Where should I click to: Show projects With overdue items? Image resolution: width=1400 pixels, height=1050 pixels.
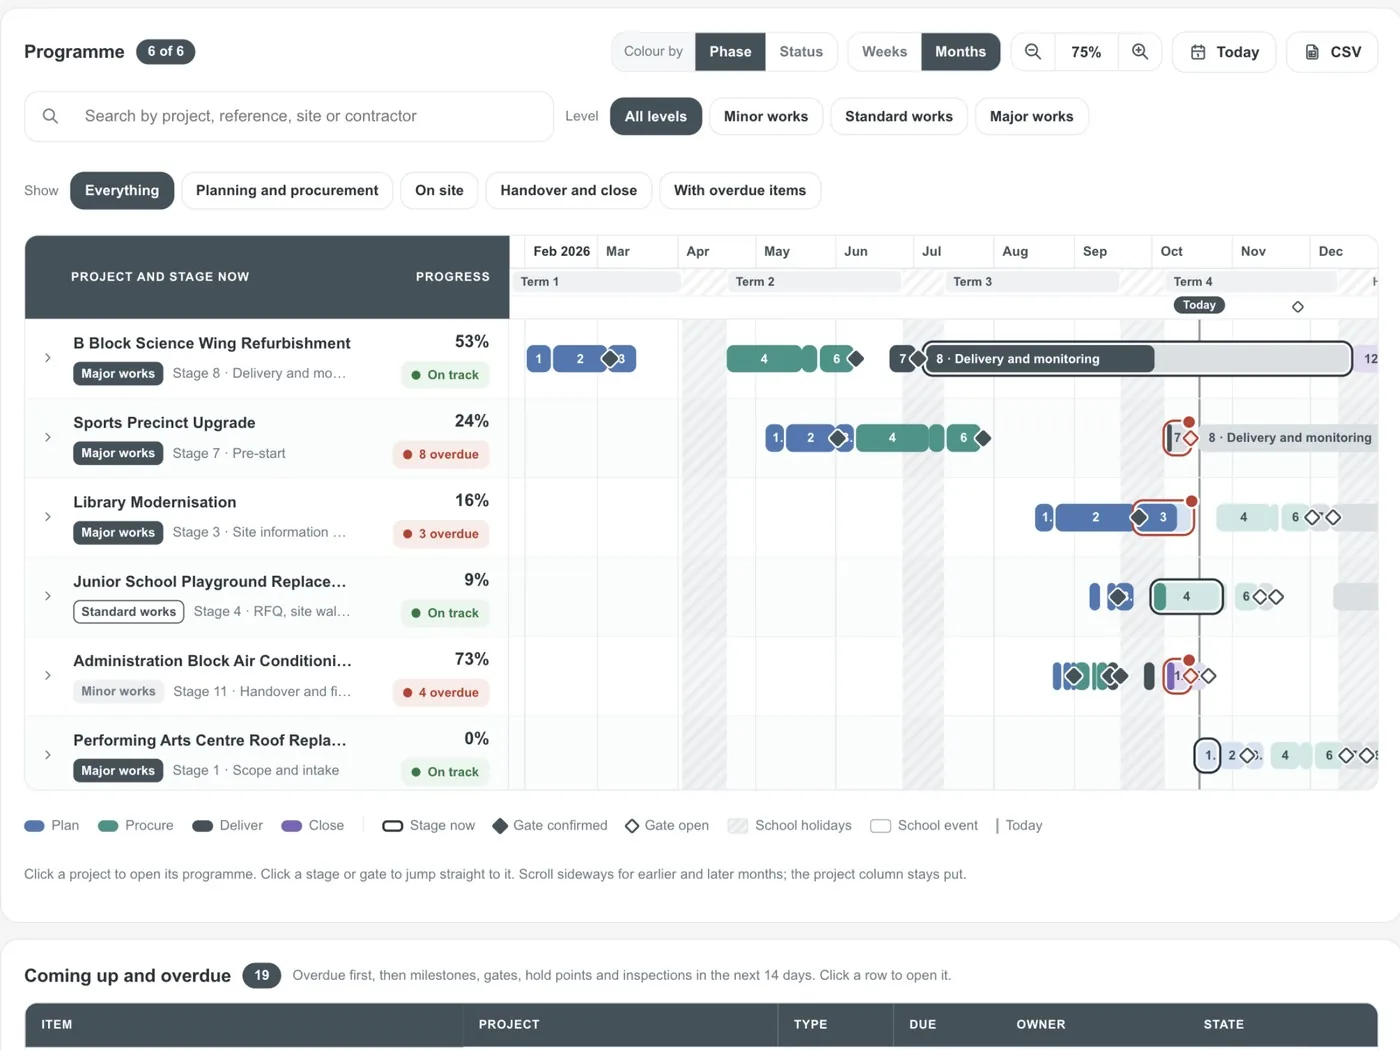click(x=740, y=190)
